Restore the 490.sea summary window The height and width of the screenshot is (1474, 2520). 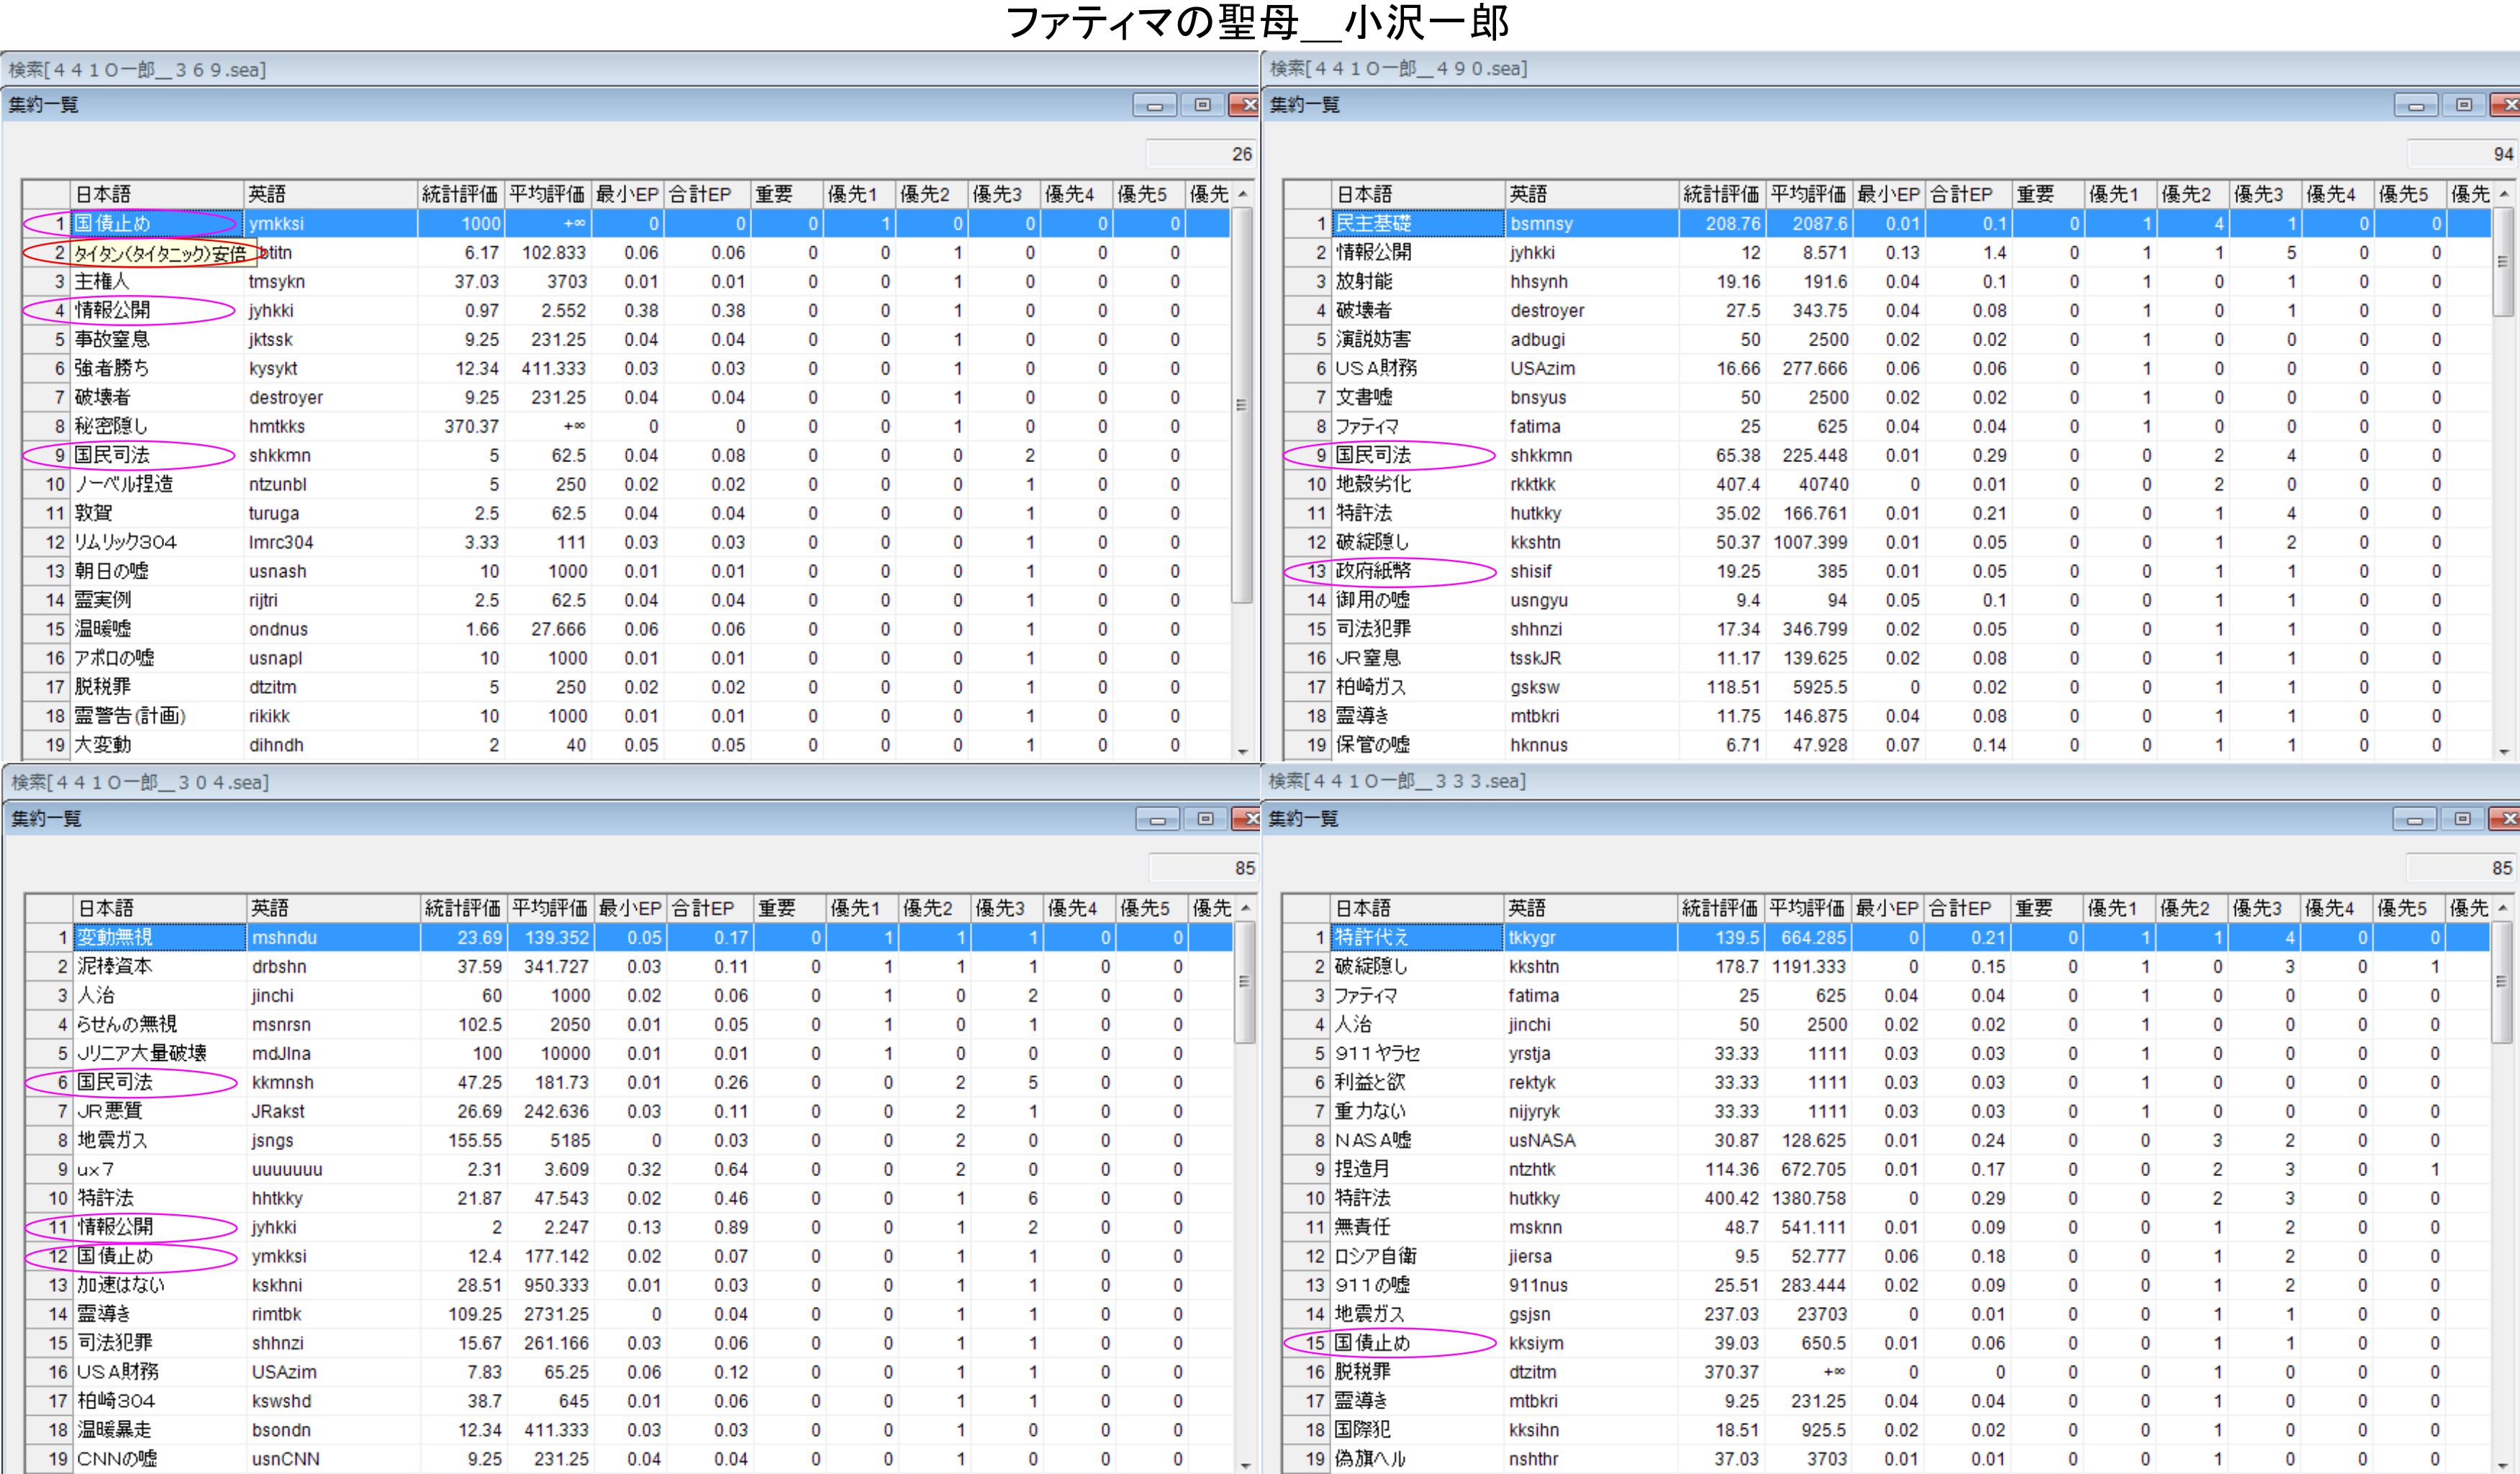click(2464, 105)
